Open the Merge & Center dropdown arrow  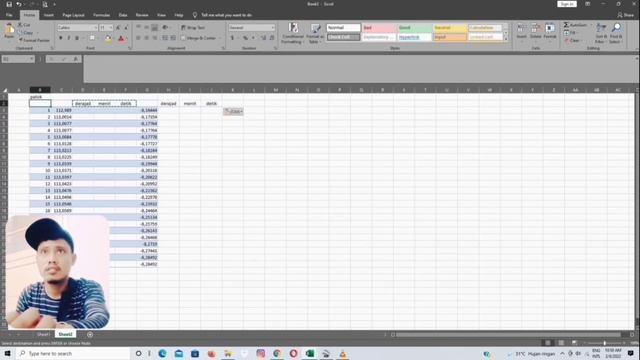(x=220, y=38)
